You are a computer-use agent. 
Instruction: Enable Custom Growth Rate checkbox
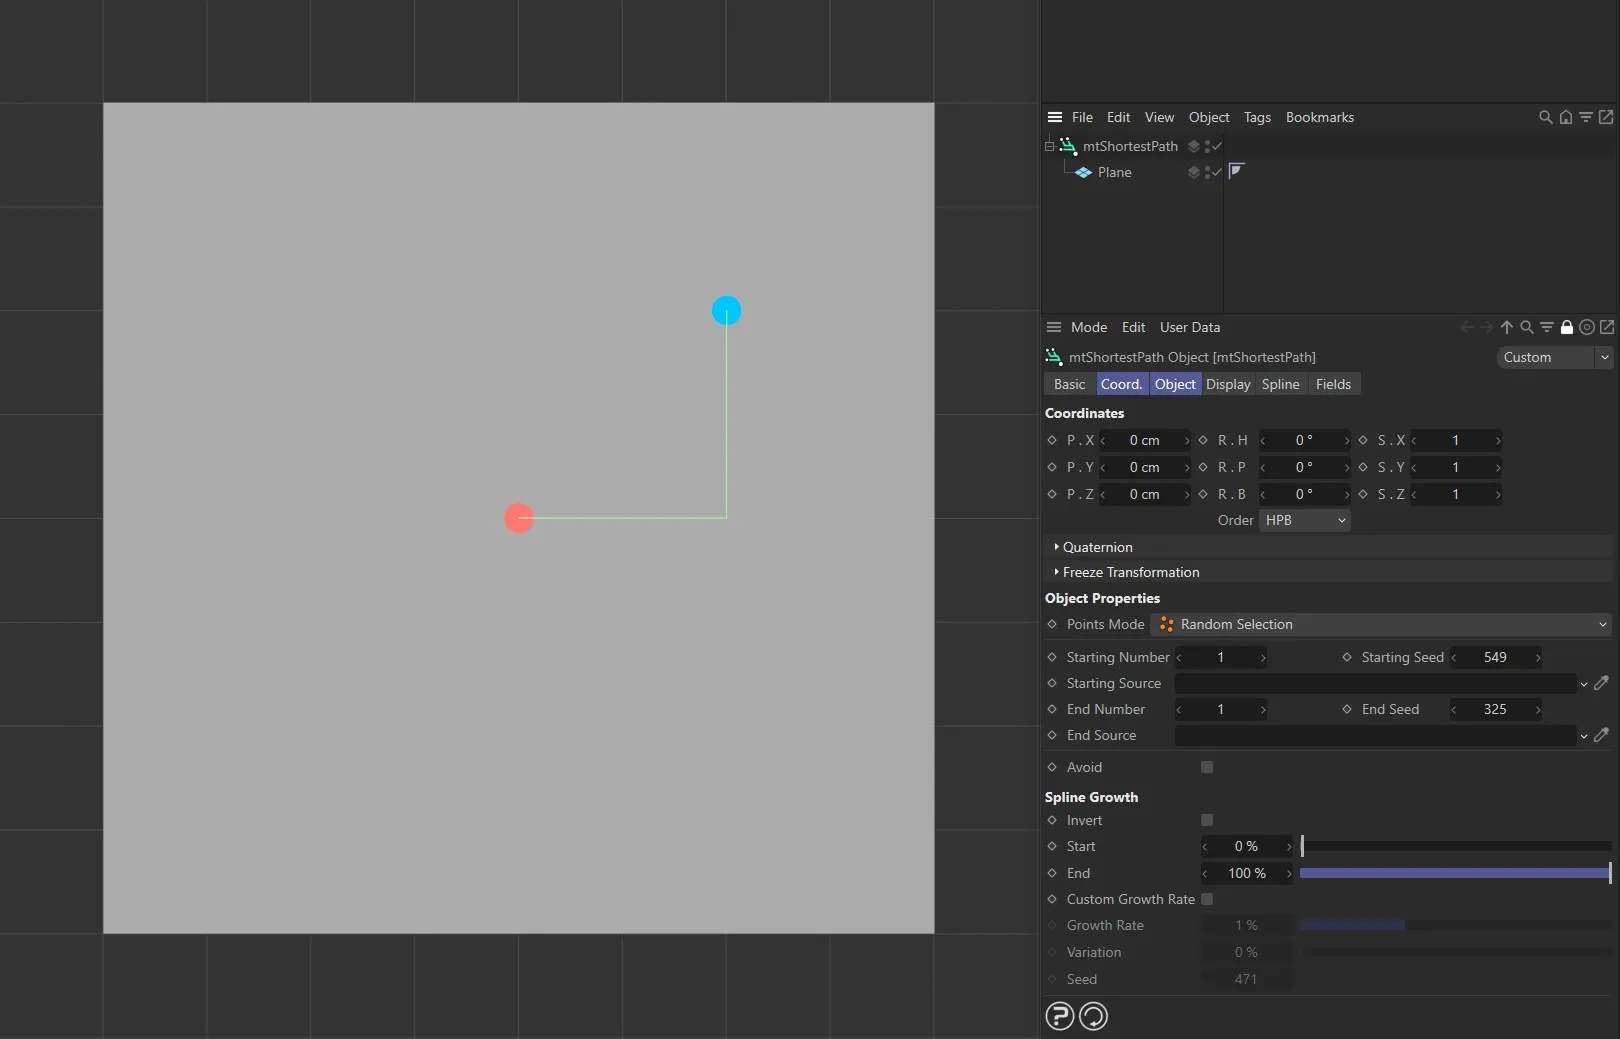[1208, 899]
